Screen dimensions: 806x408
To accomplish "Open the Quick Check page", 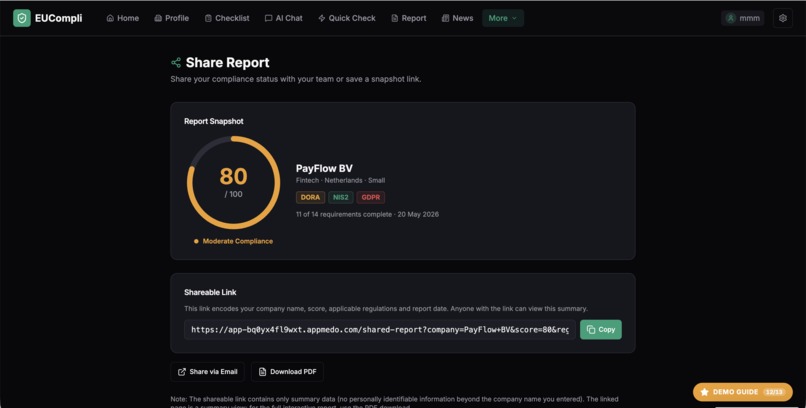I will 346,18.
